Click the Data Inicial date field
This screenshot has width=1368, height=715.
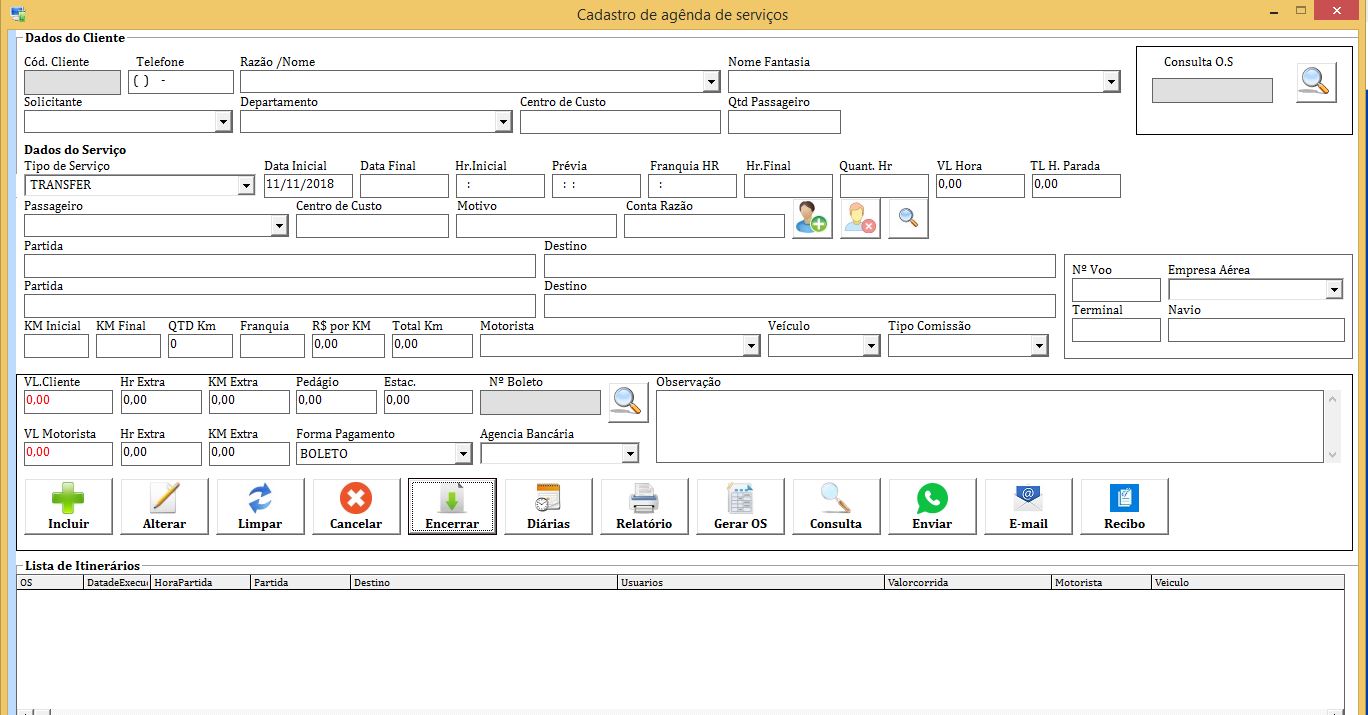pos(308,185)
